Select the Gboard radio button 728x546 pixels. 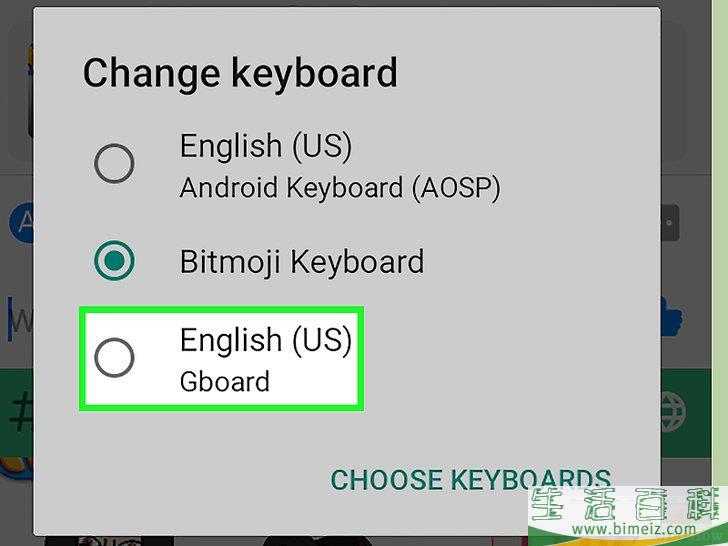pyautogui.click(x=114, y=358)
